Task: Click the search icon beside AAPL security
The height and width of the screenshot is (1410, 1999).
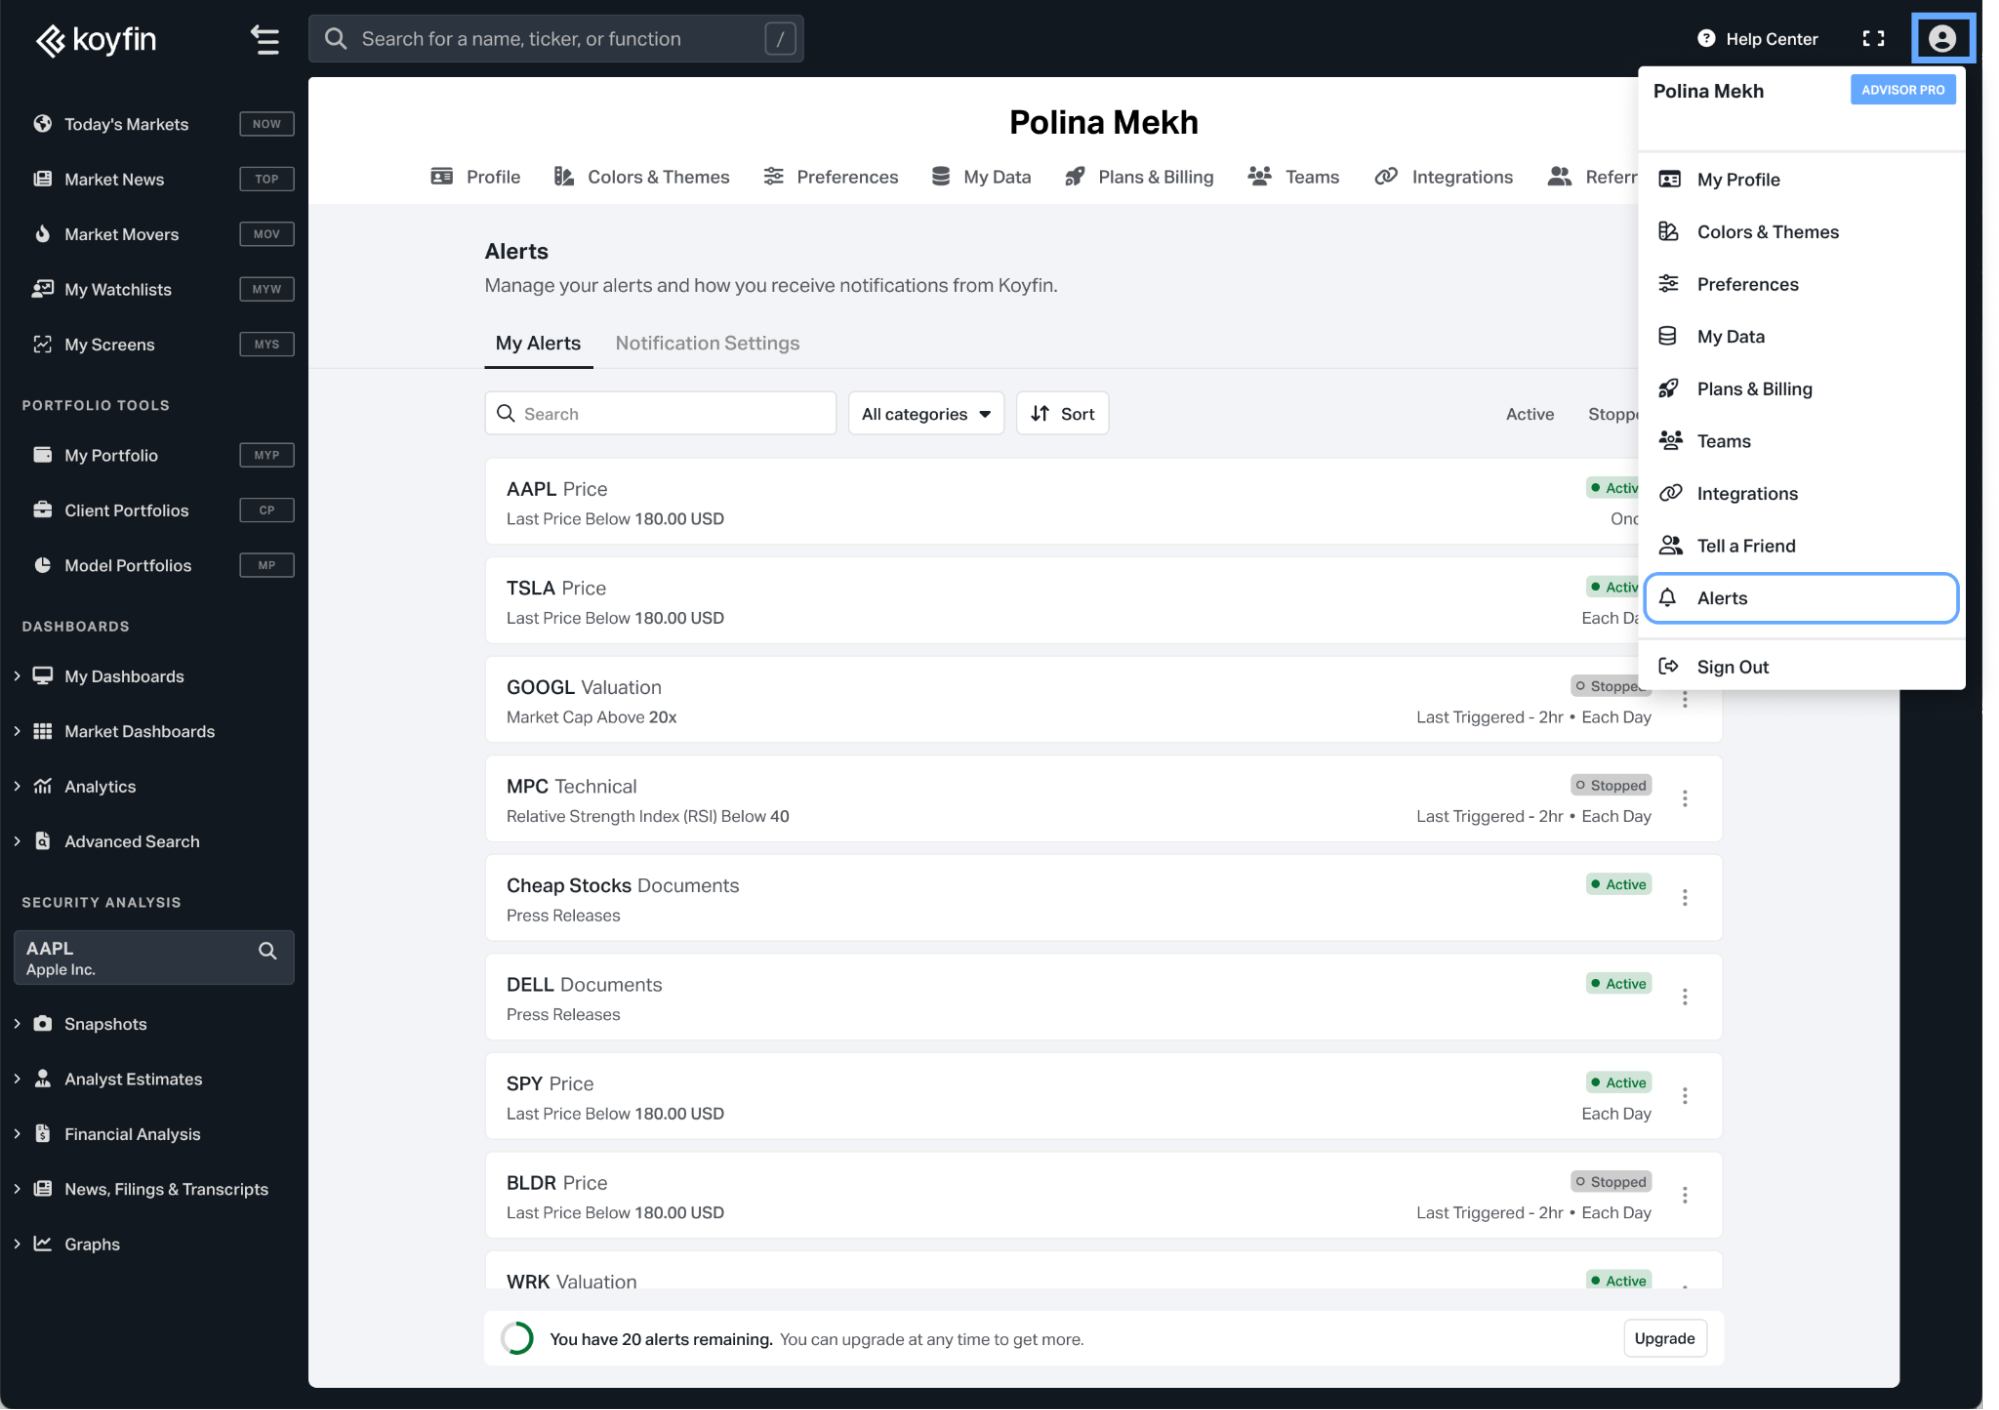Action: (267, 951)
